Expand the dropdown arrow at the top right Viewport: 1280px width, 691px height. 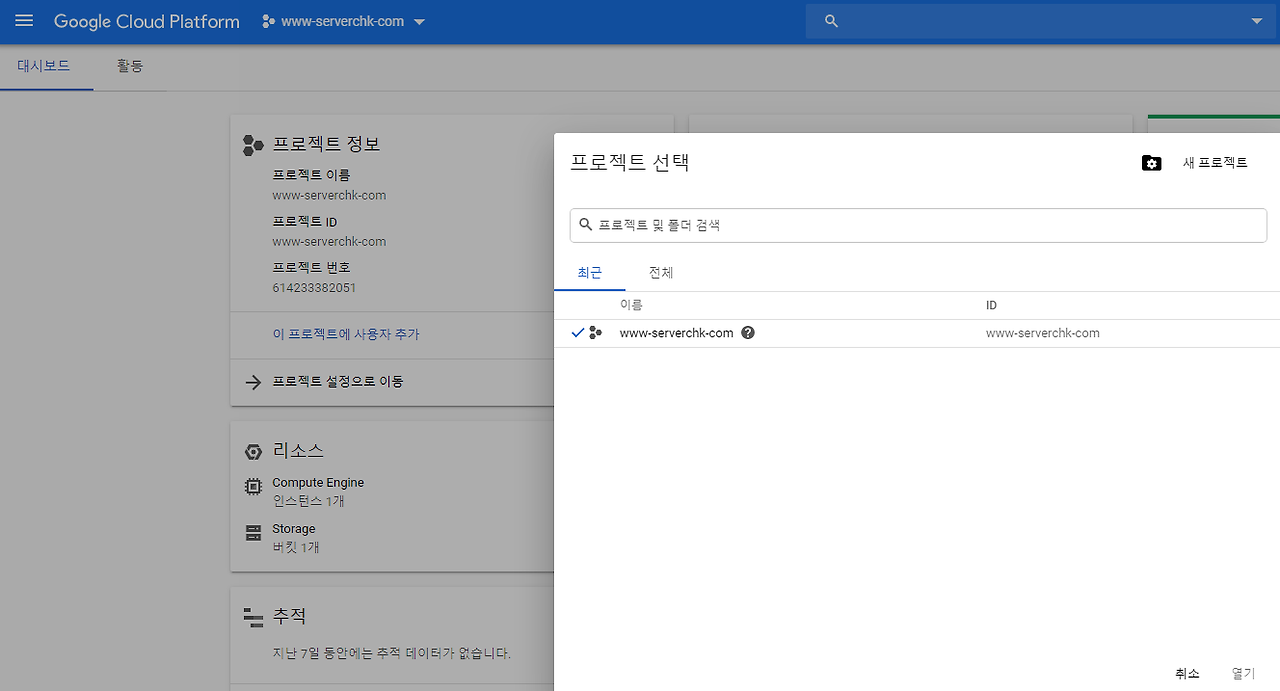pos(1257,20)
